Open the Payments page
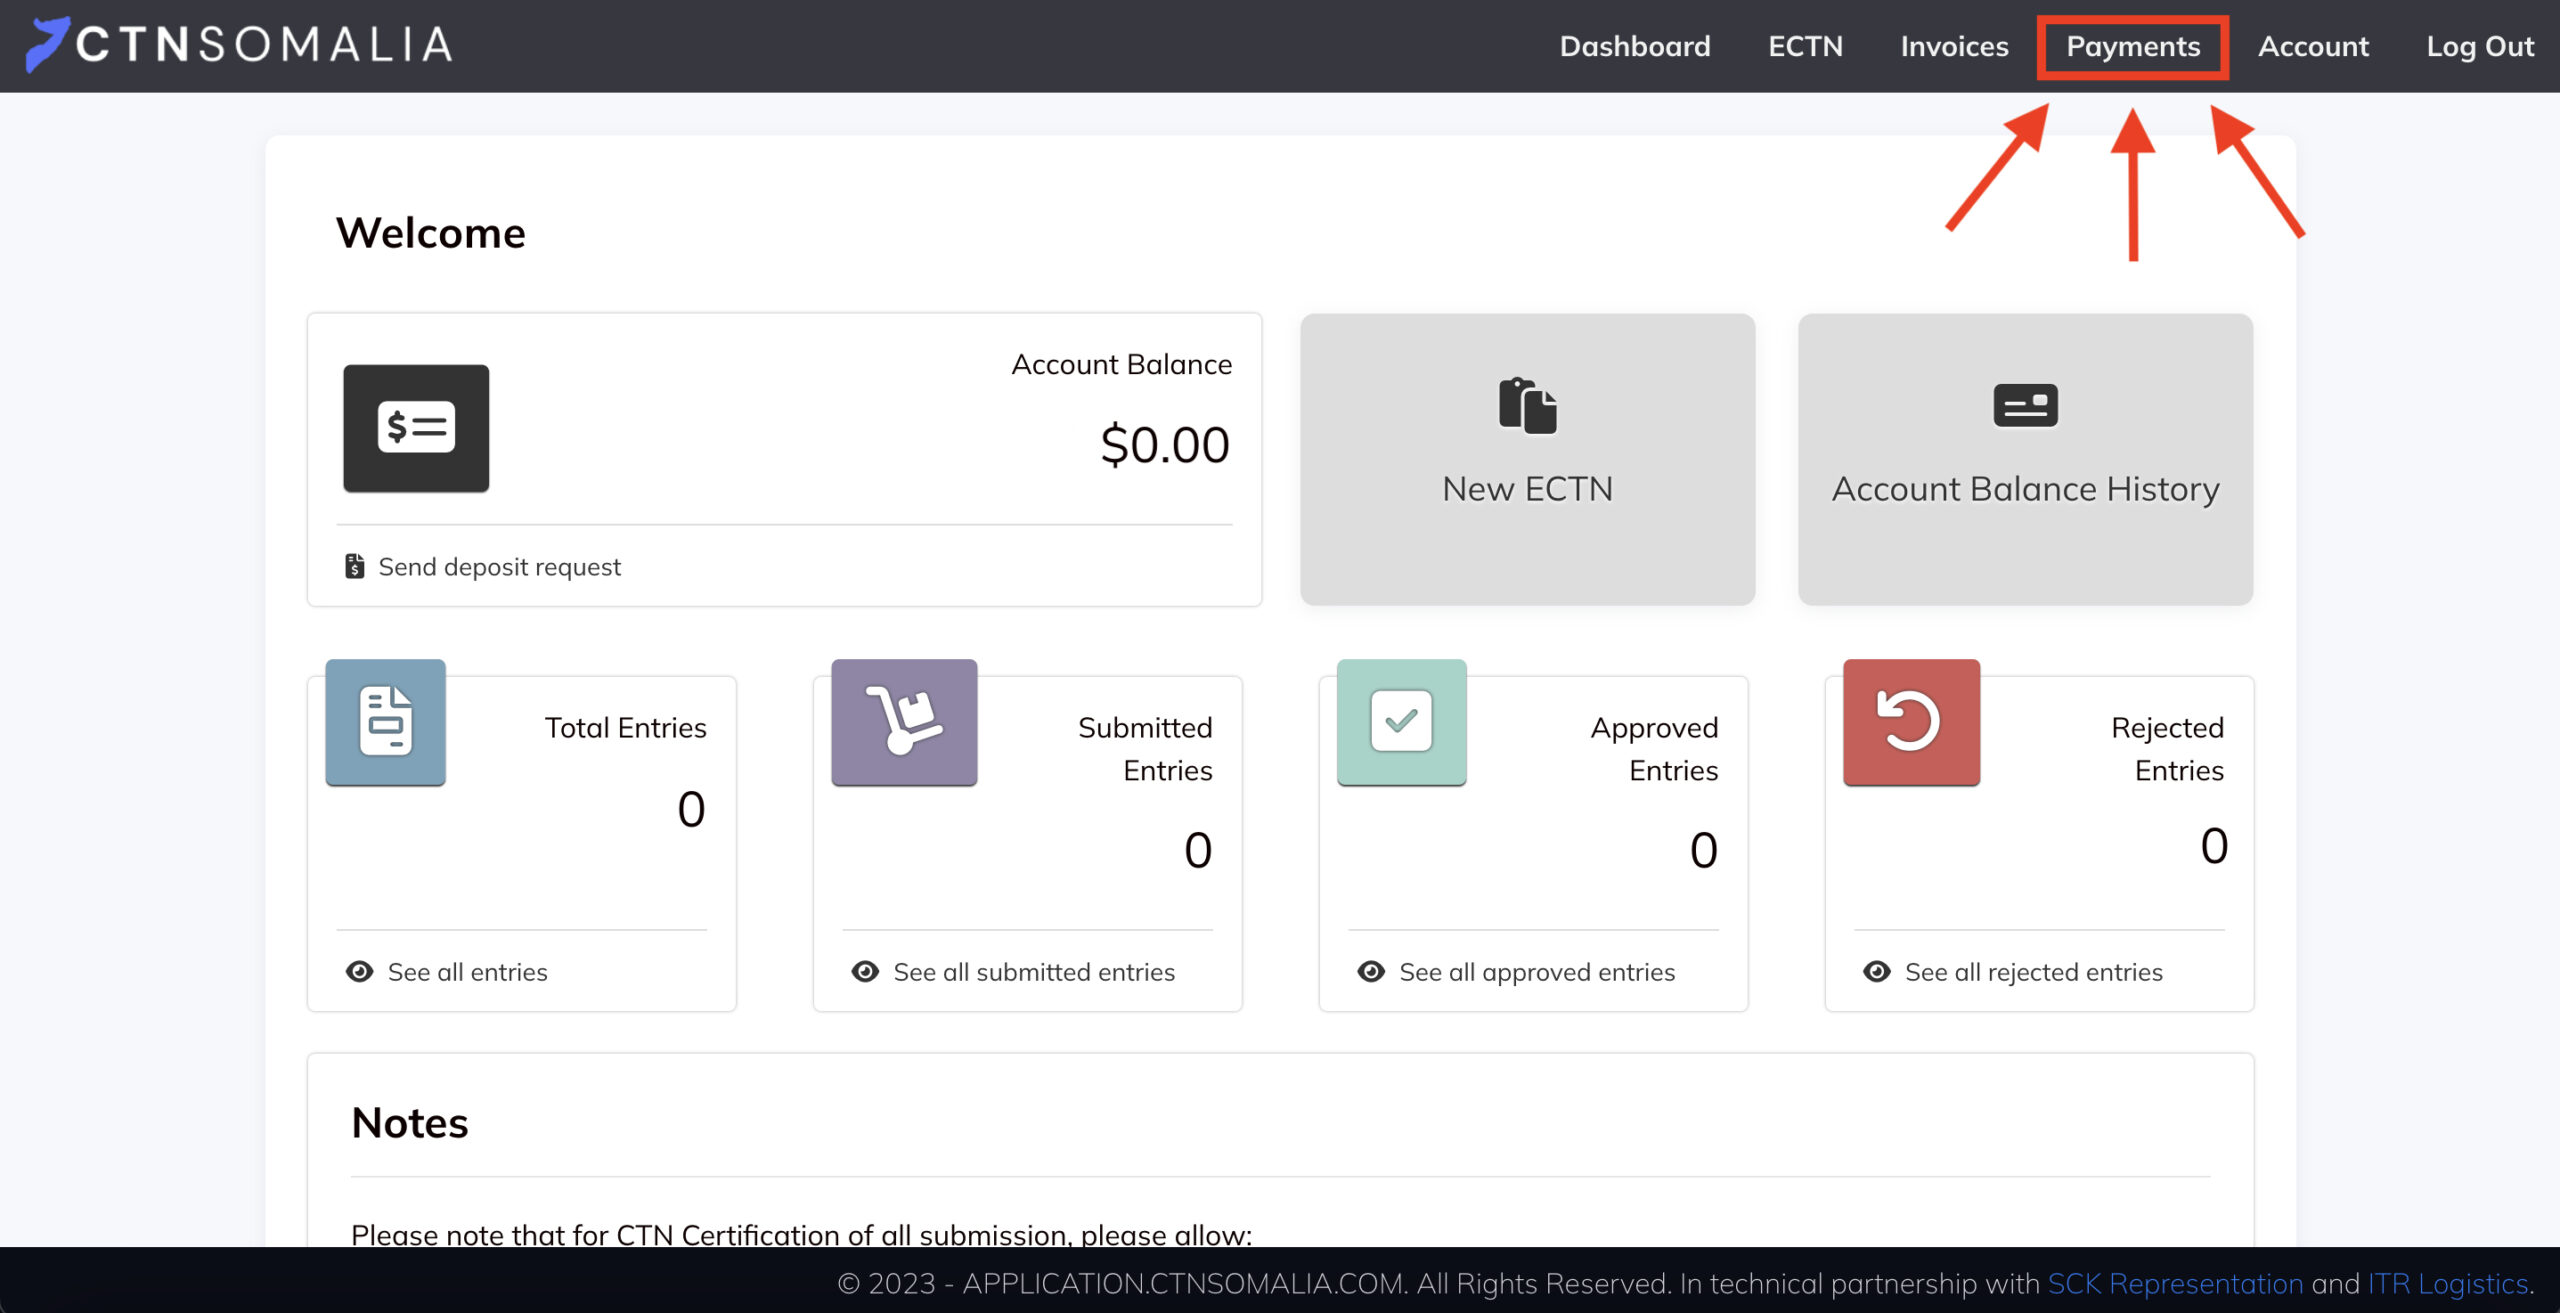Viewport: 2560px width, 1313px height. 2133,46
